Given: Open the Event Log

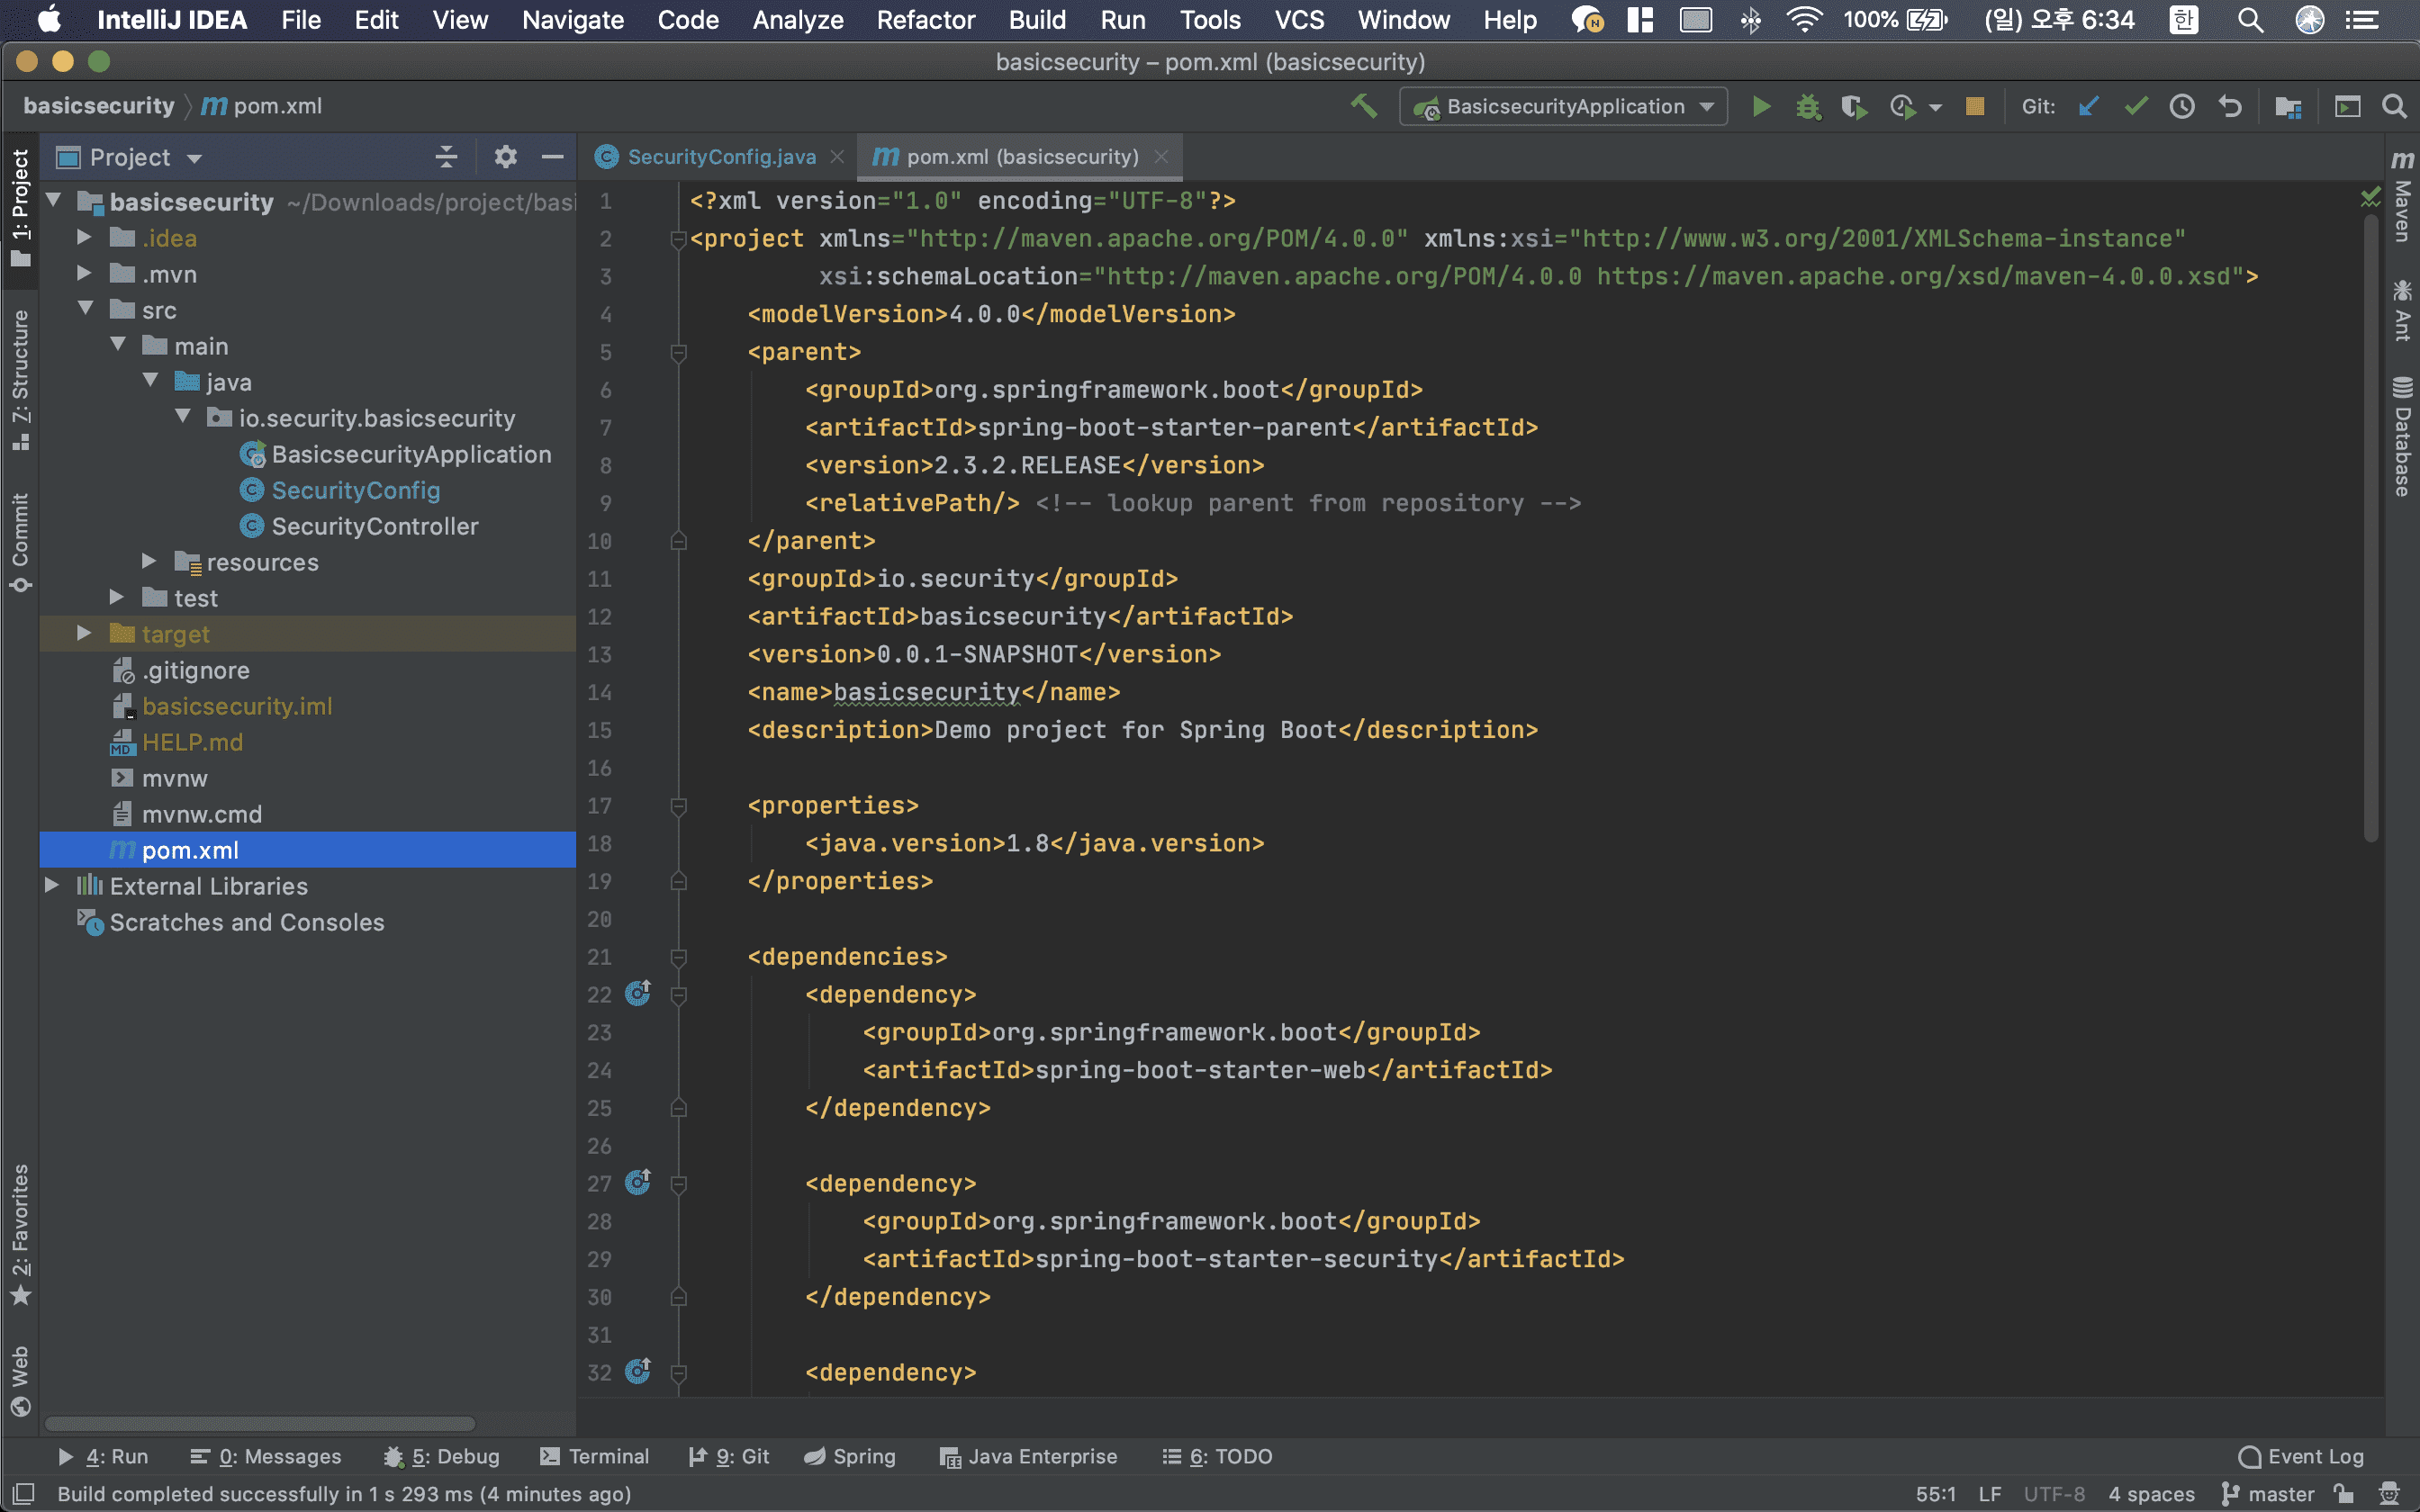Looking at the screenshot, I should click(2301, 1456).
